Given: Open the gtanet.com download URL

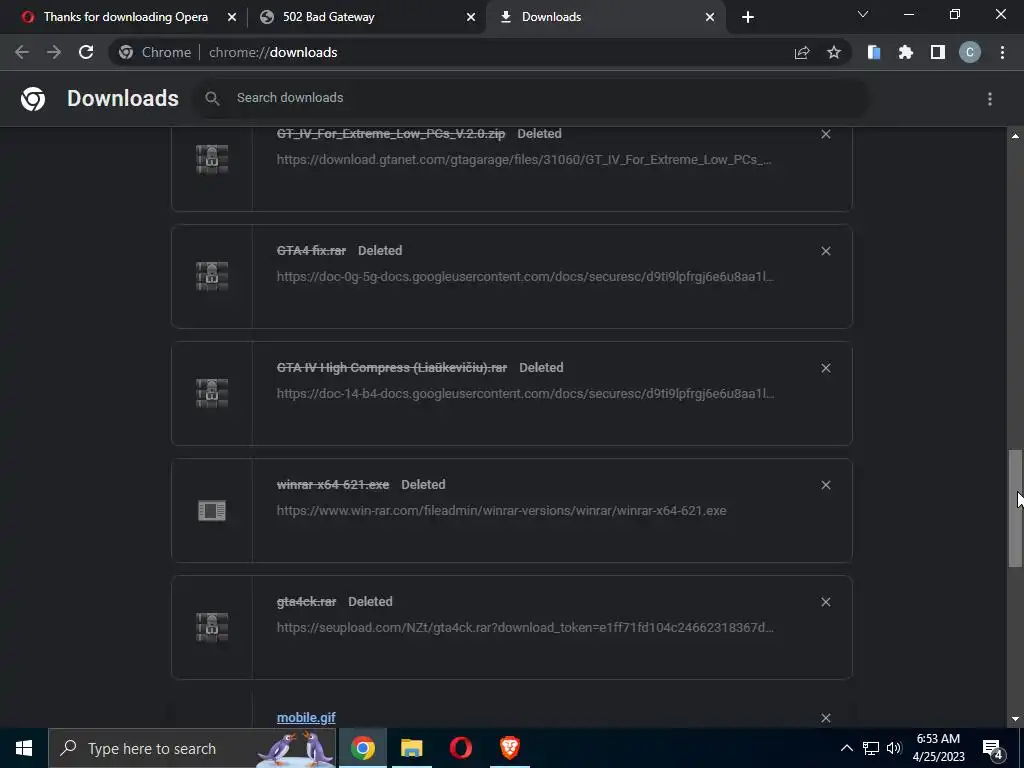Looking at the screenshot, I should click(x=524, y=159).
